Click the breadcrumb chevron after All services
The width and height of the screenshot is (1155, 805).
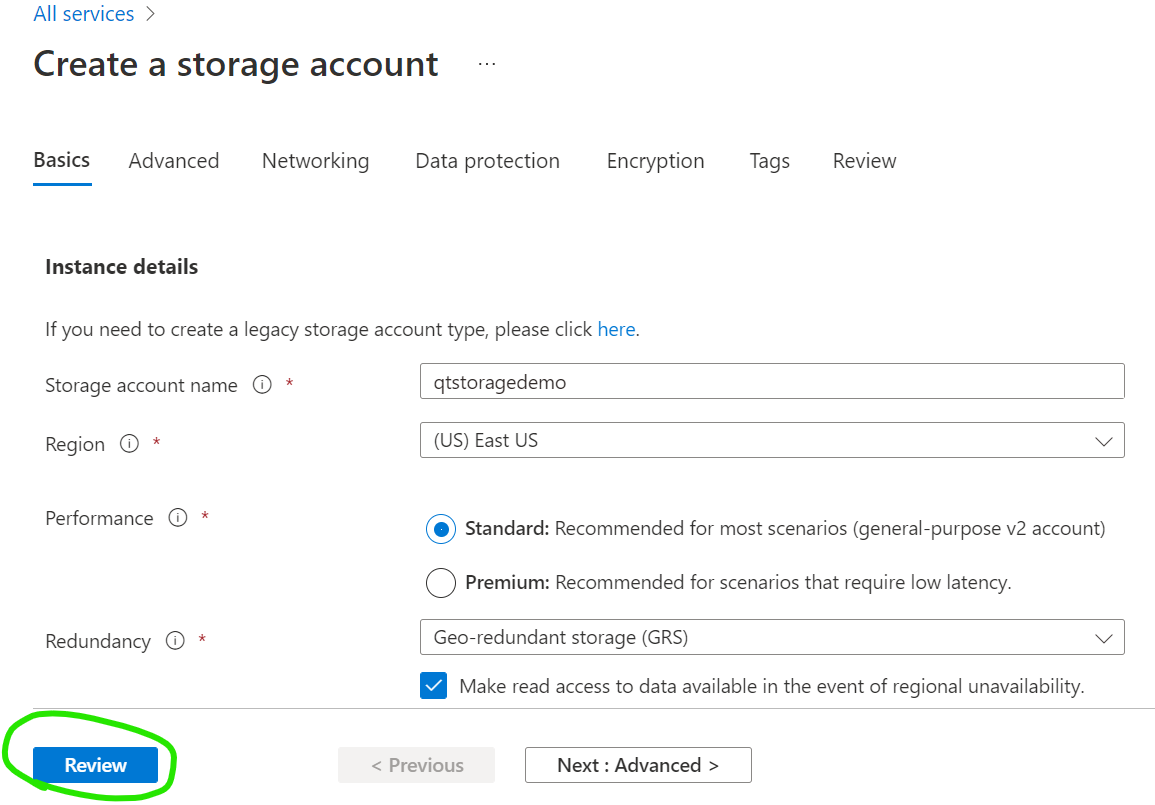(150, 14)
